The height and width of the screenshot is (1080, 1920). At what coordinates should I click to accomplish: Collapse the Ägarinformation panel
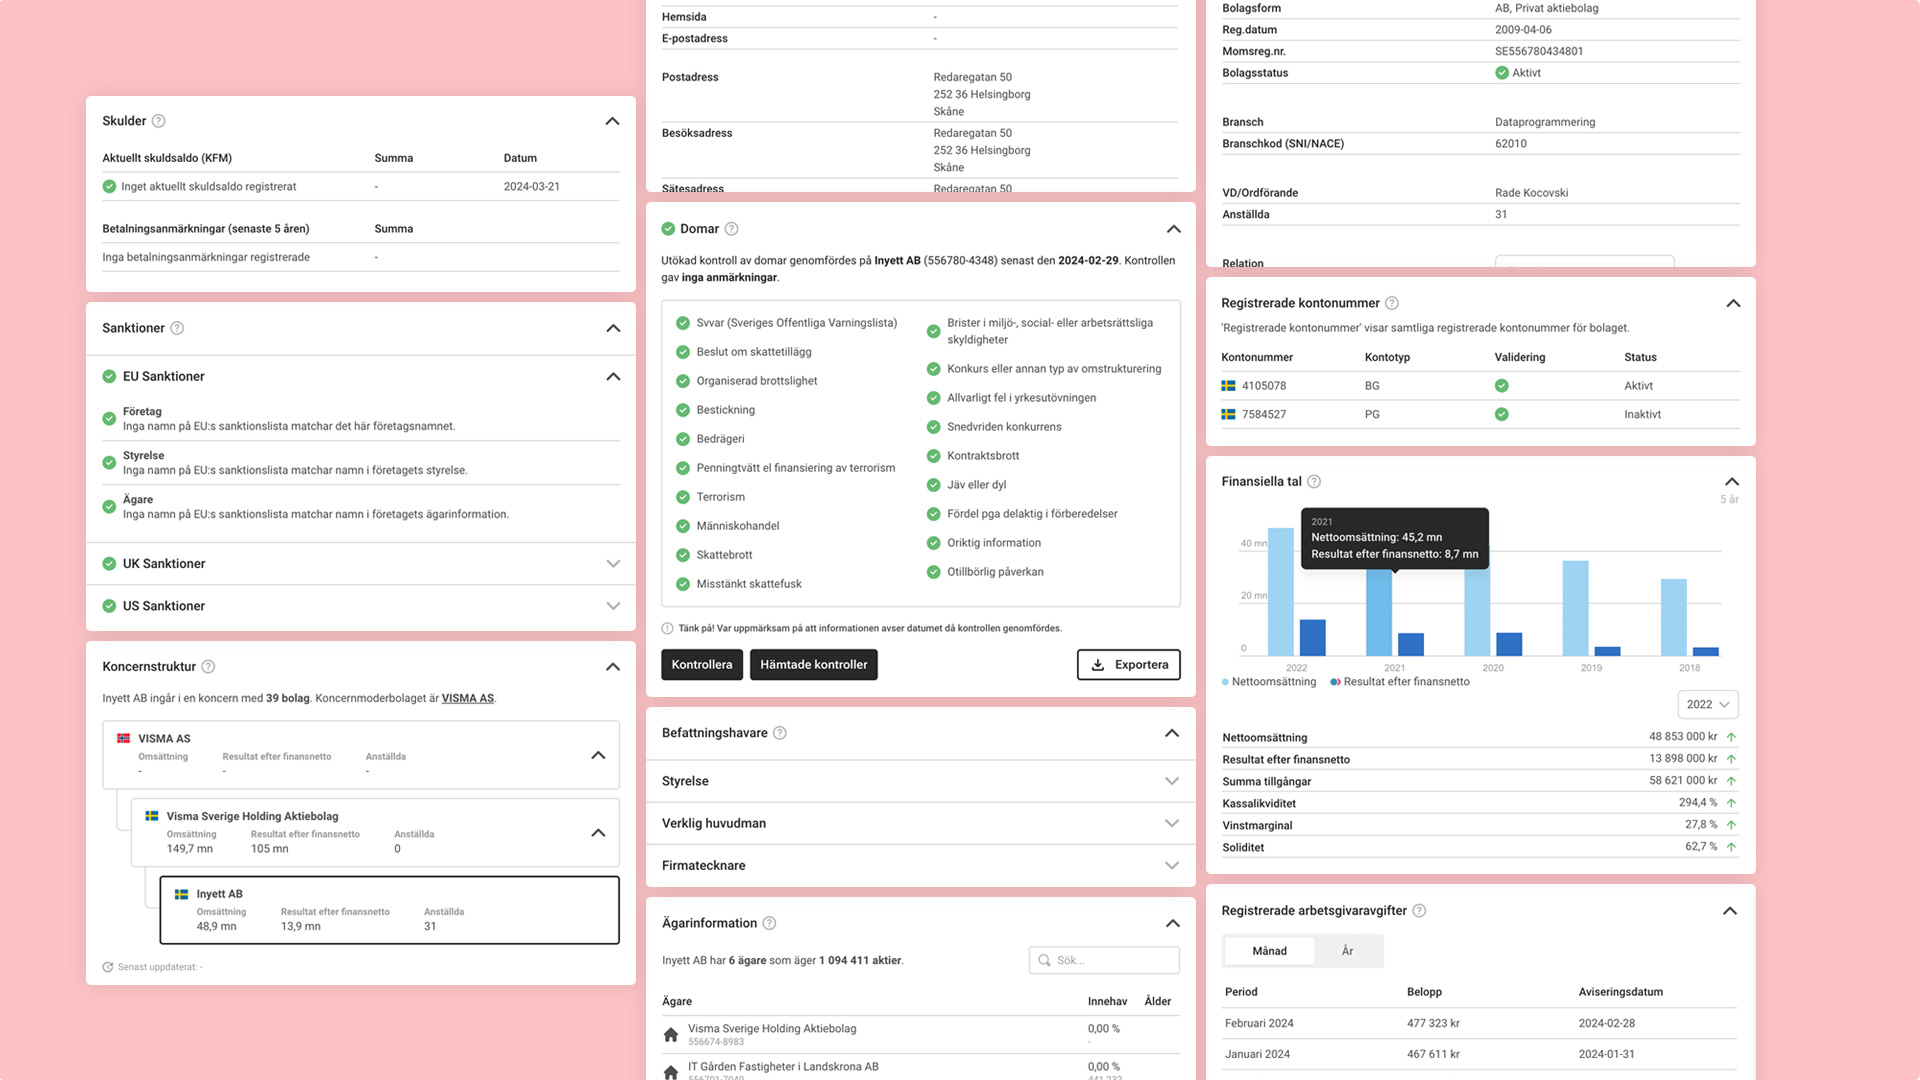coord(1172,923)
